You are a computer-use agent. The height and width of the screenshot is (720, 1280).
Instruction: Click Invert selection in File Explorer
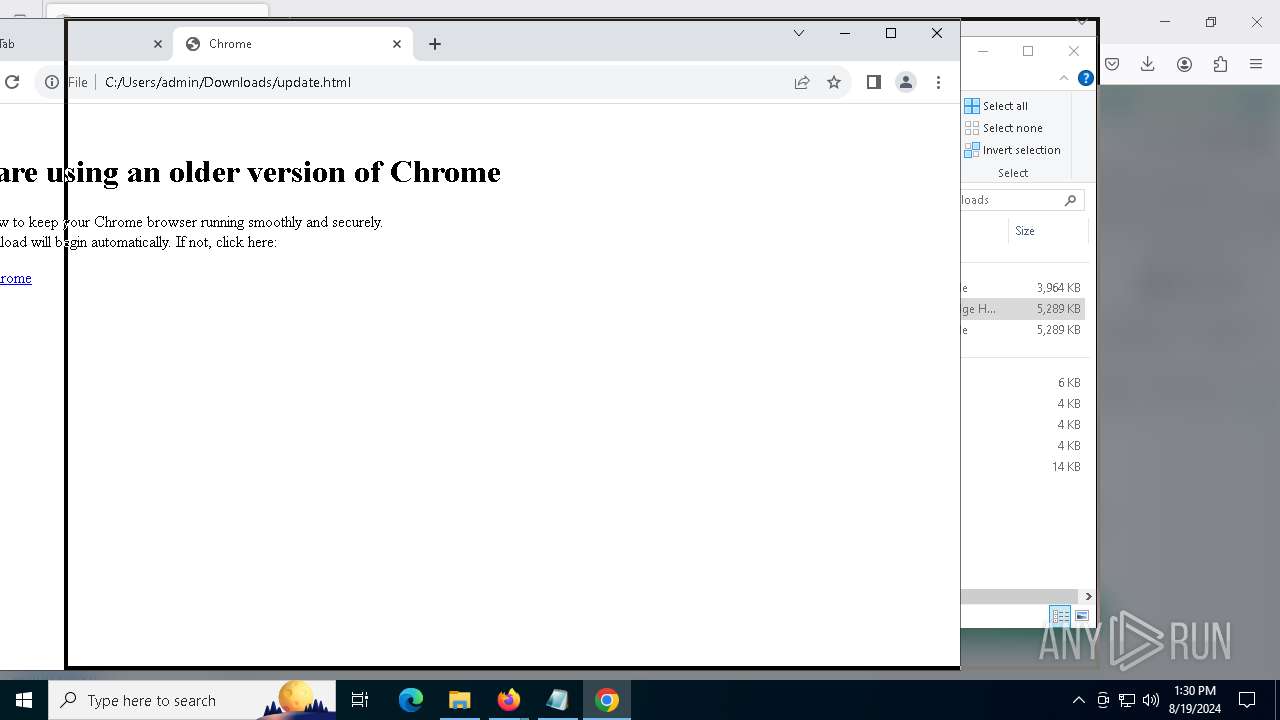pyautogui.click(x=1012, y=150)
